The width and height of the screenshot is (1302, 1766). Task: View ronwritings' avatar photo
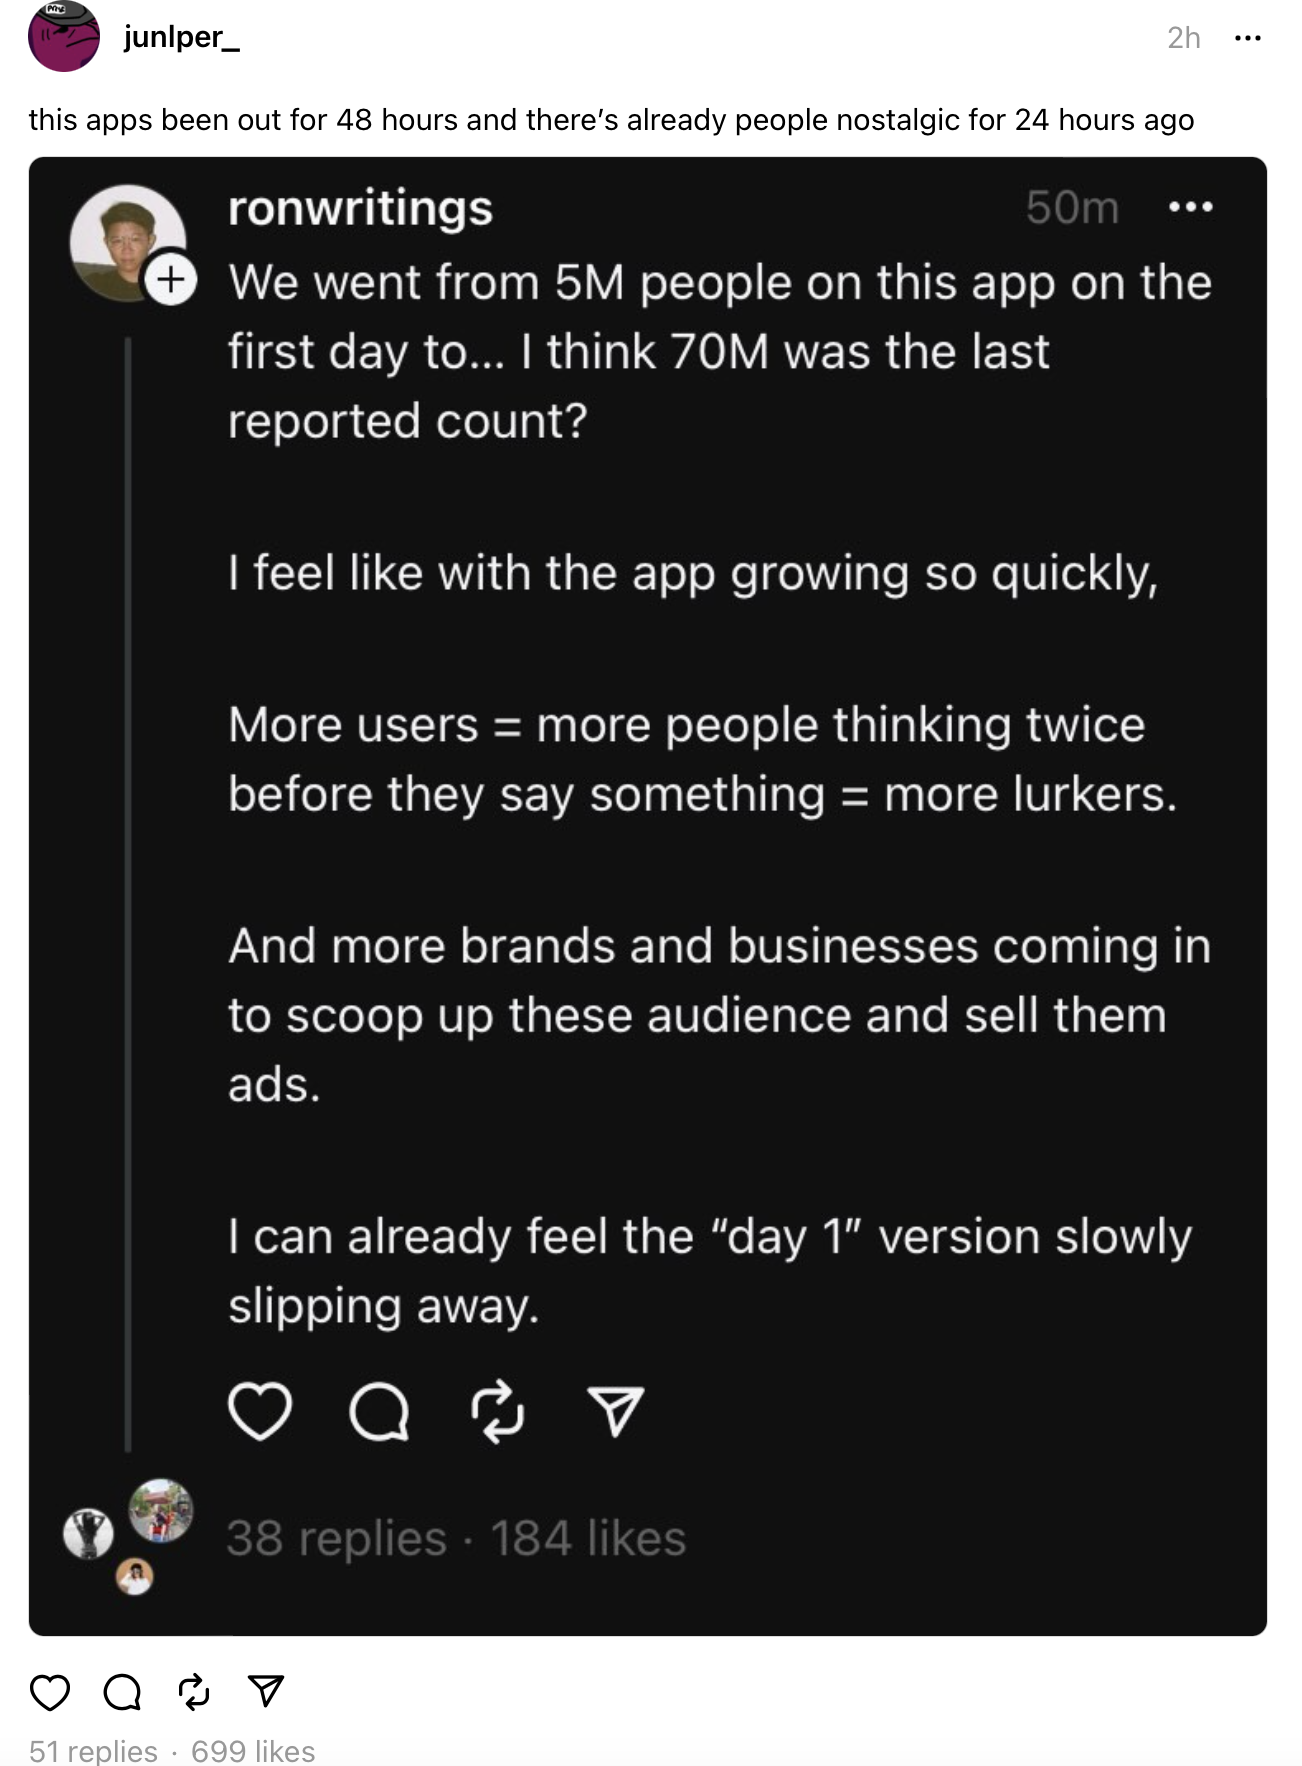(125, 240)
